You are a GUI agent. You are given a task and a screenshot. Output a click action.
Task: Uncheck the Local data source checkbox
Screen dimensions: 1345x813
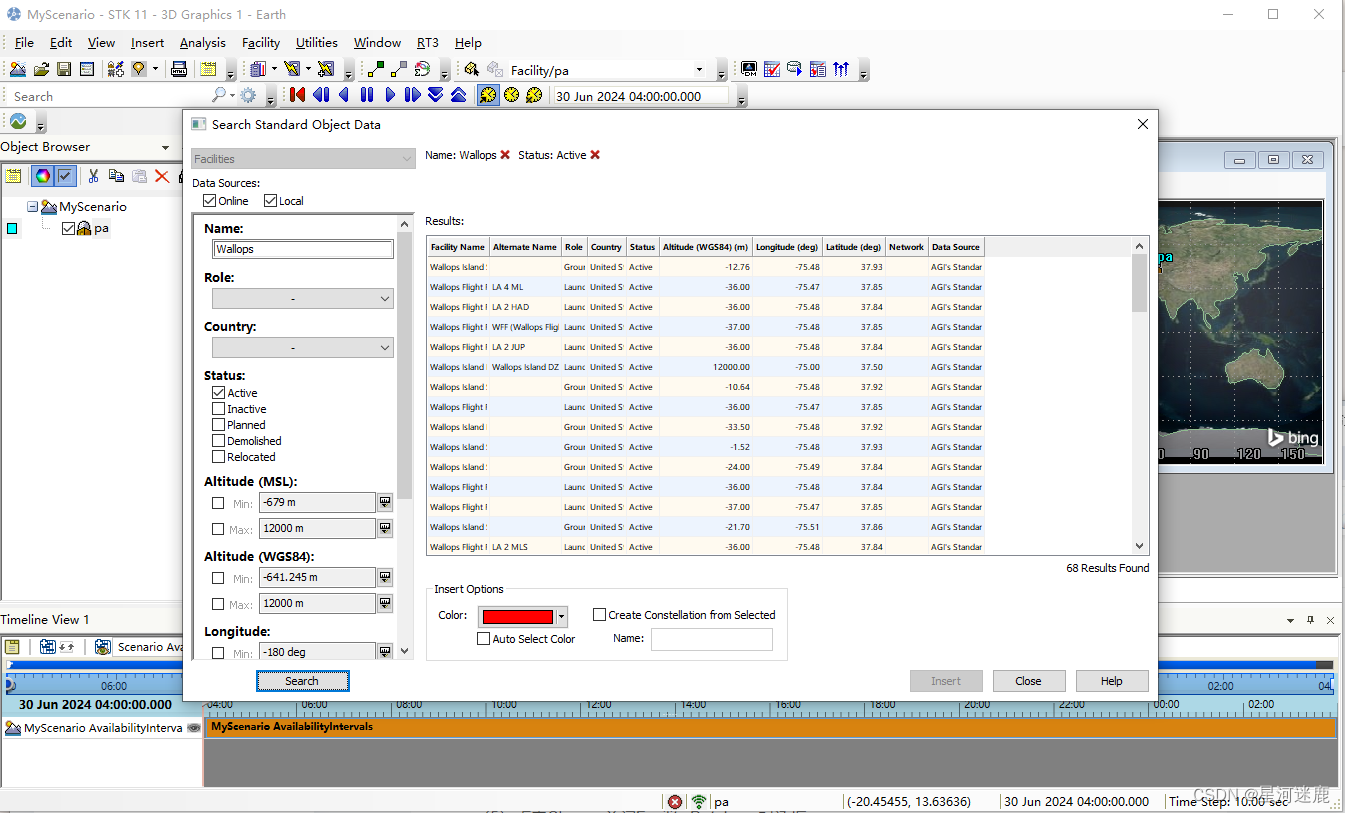tap(270, 201)
